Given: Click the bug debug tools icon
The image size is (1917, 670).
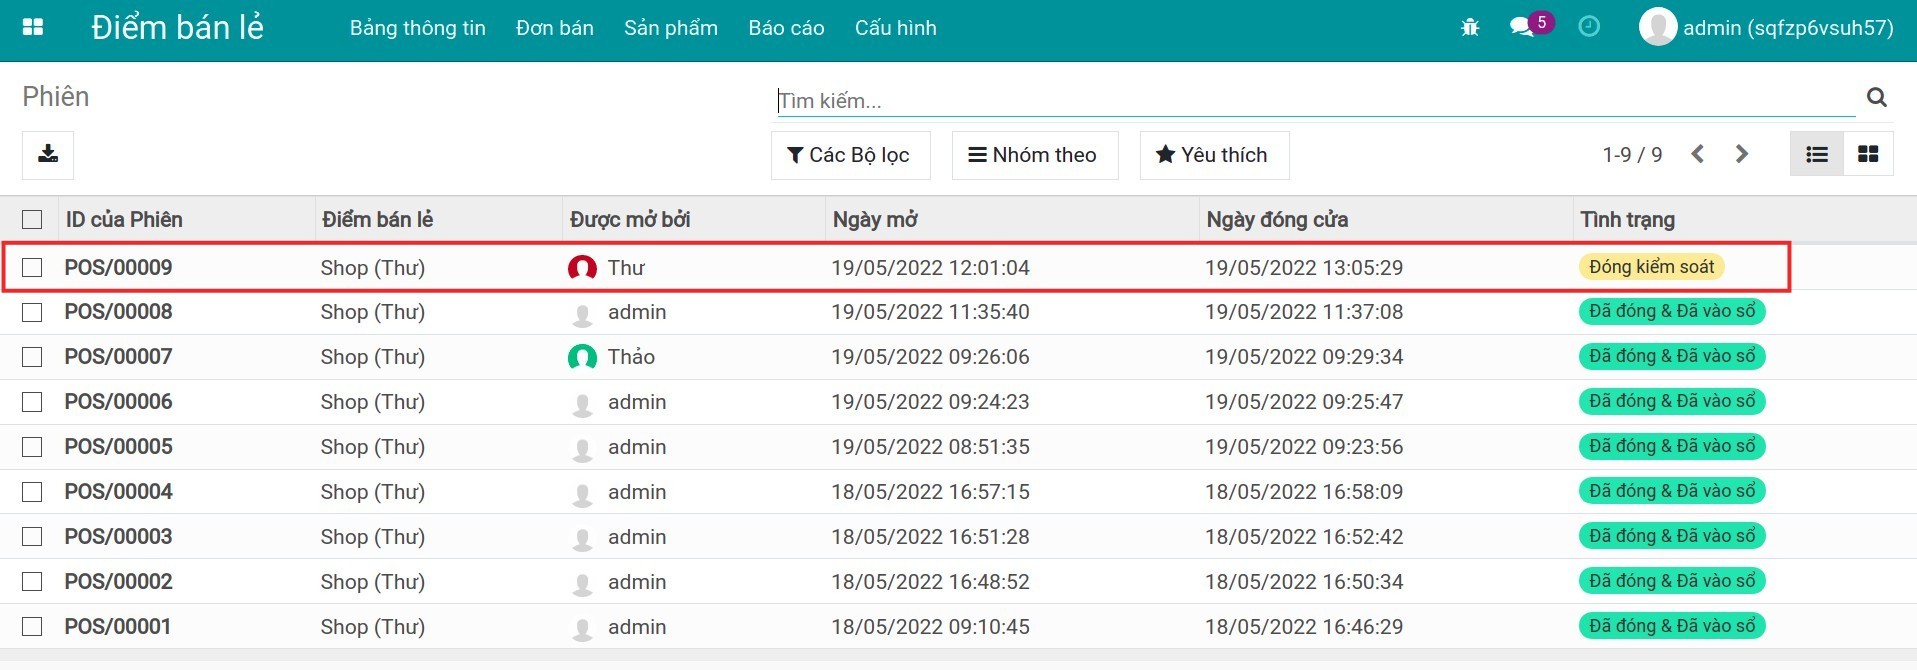Looking at the screenshot, I should click(1469, 28).
